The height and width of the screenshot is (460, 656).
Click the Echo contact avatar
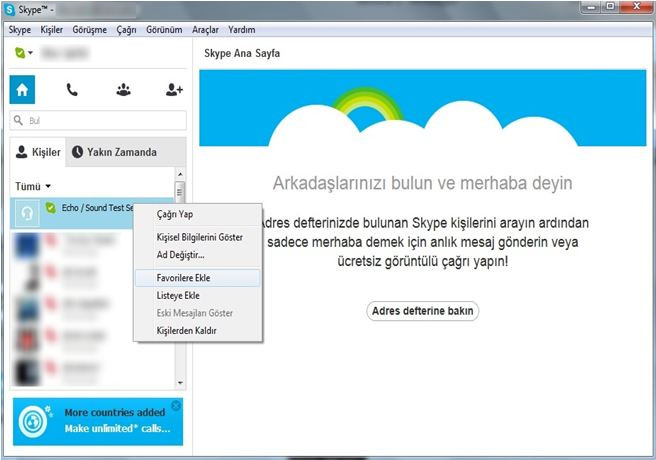27,213
